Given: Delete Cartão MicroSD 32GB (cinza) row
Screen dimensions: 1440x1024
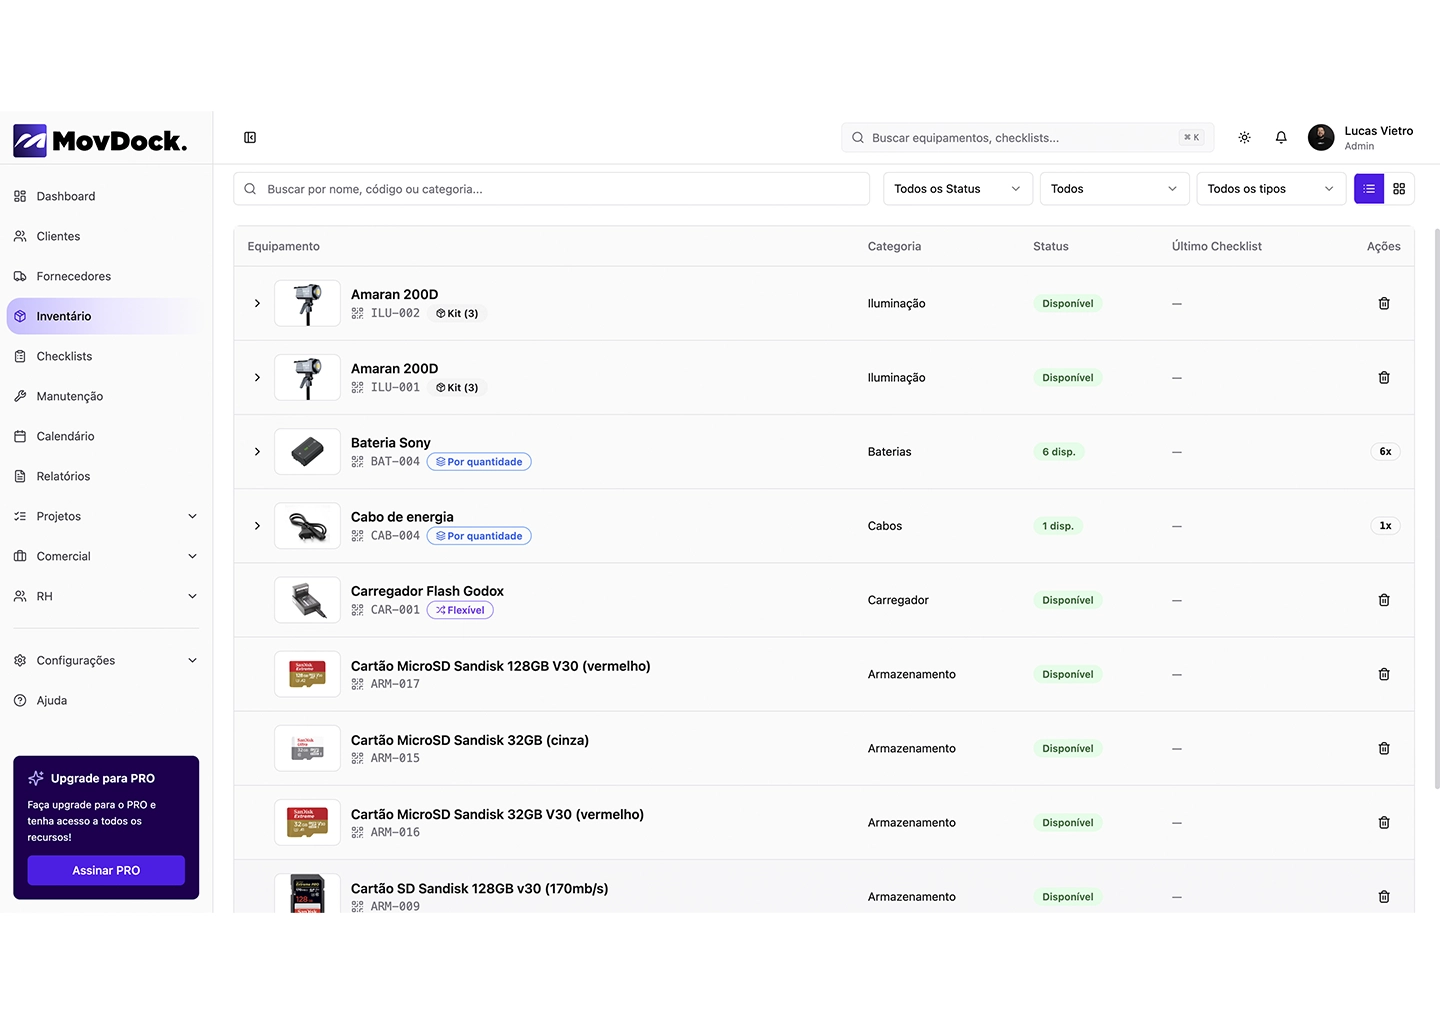Looking at the screenshot, I should coord(1384,749).
